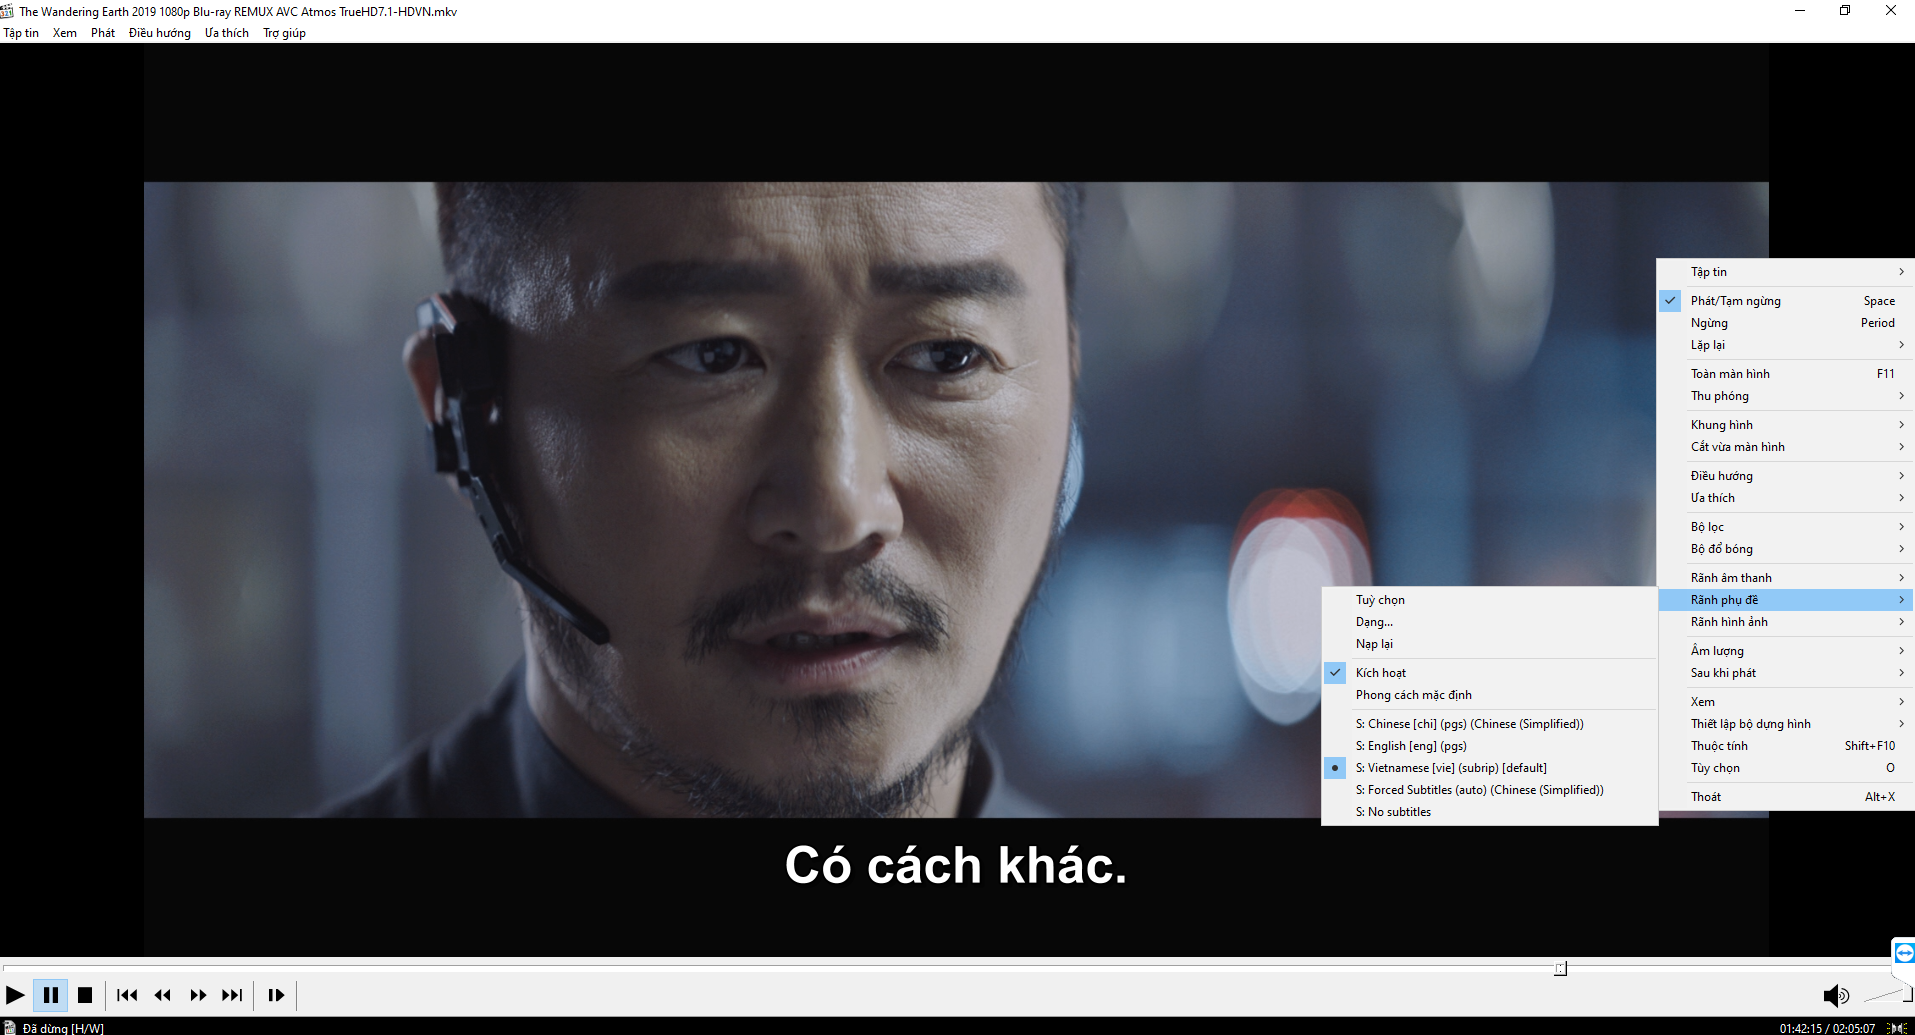Expand Sau khi phát submenu
The height and width of the screenshot is (1035, 1915).
tap(1786, 673)
